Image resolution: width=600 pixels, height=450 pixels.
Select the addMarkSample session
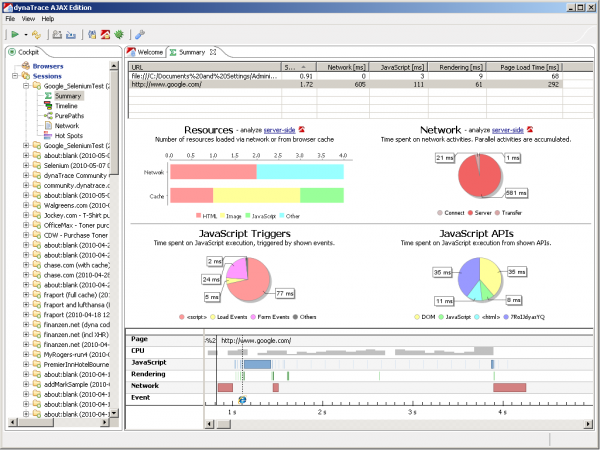[77, 384]
